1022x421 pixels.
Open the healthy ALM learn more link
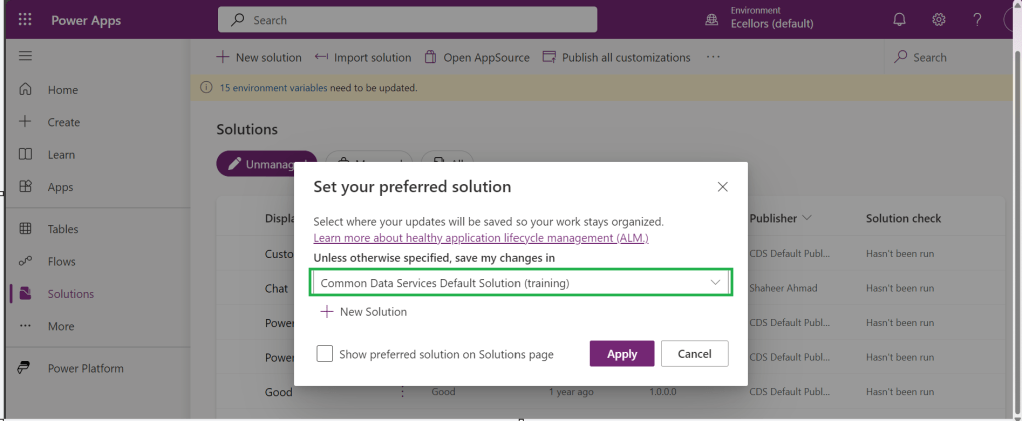481,238
